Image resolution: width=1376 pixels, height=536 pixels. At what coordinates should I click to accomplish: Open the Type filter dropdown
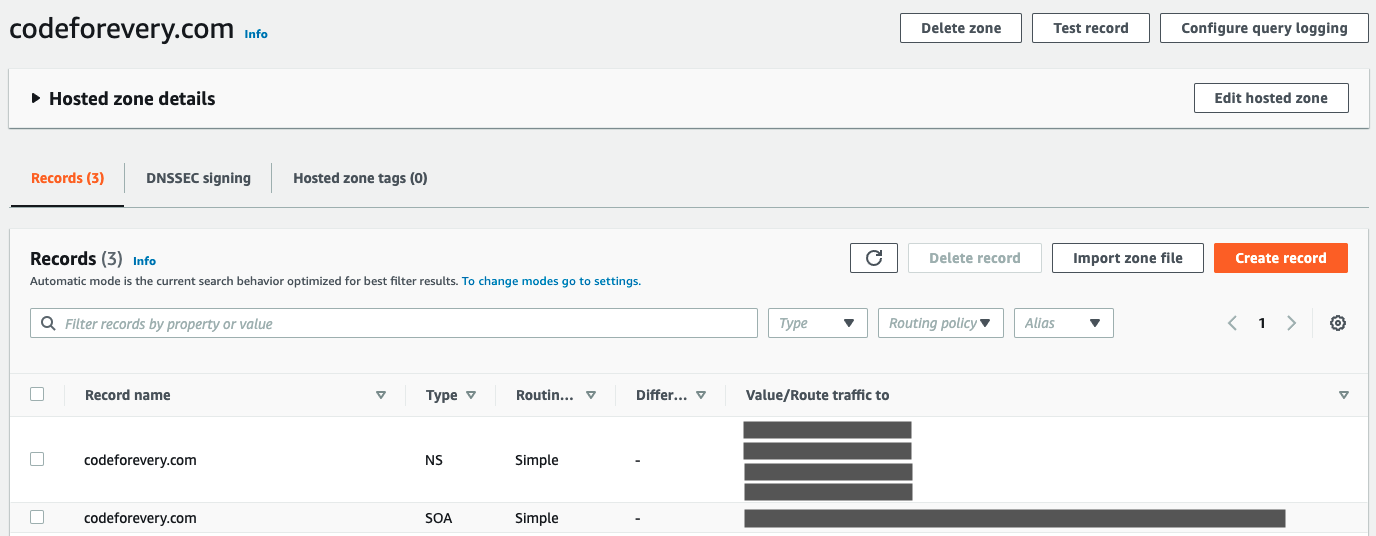(817, 323)
